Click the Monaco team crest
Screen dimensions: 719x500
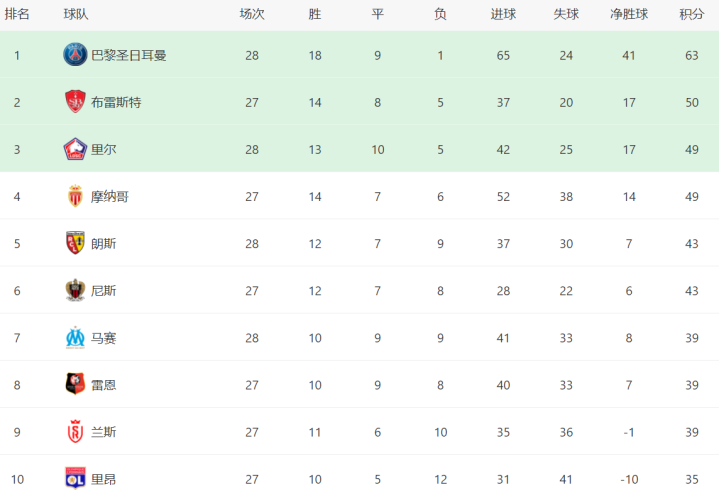tap(75, 196)
